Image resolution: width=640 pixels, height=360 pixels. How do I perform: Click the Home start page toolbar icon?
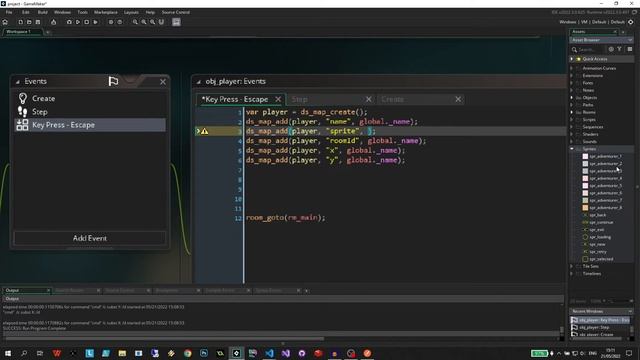pos(5,22)
